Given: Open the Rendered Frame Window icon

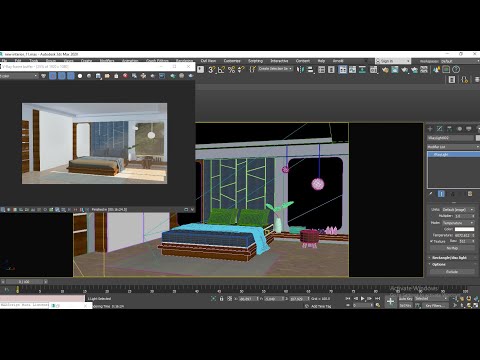Looking at the screenshot, I should pyautogui.click(x=395, y=69).
